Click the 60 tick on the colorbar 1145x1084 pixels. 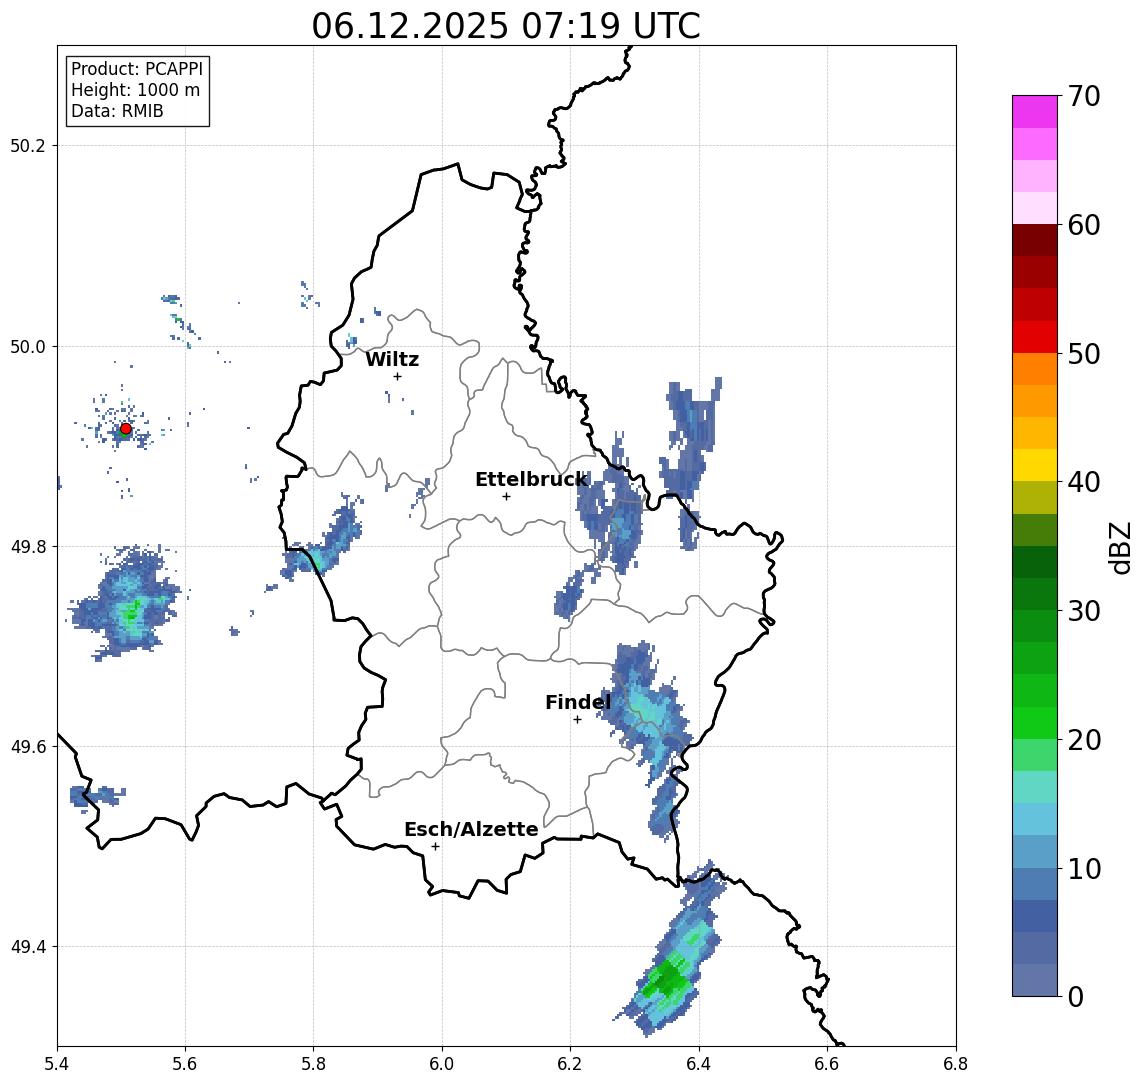[x=1084, y=225]
